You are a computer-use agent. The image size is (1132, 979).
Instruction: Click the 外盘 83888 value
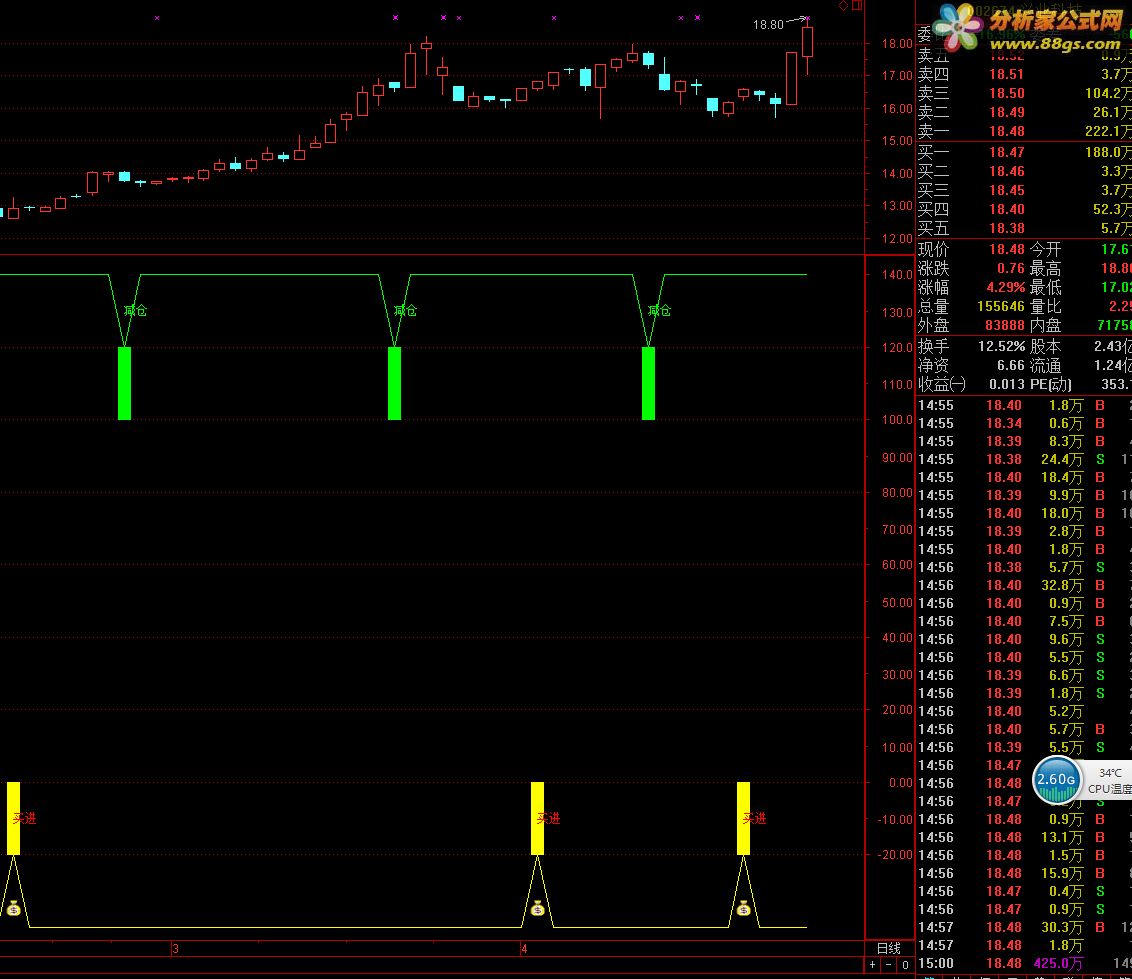click(1005, 326)
